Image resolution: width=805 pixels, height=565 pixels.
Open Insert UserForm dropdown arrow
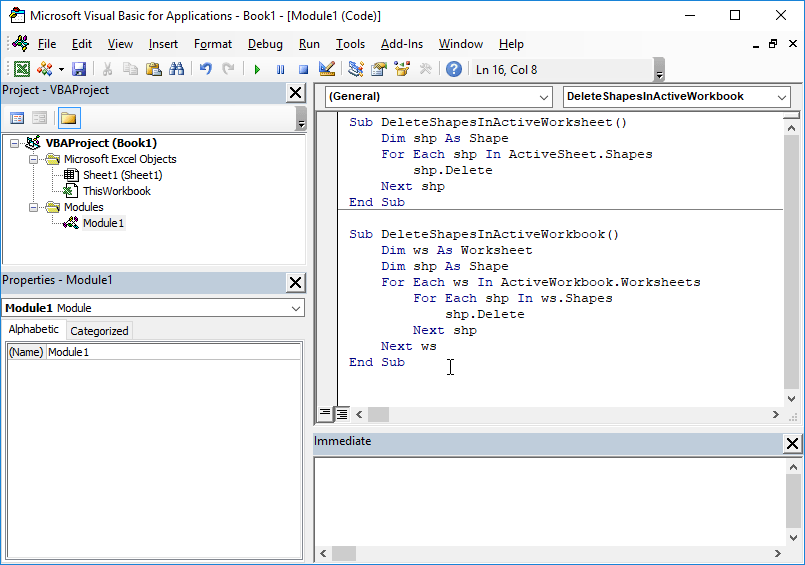(61, 69)
